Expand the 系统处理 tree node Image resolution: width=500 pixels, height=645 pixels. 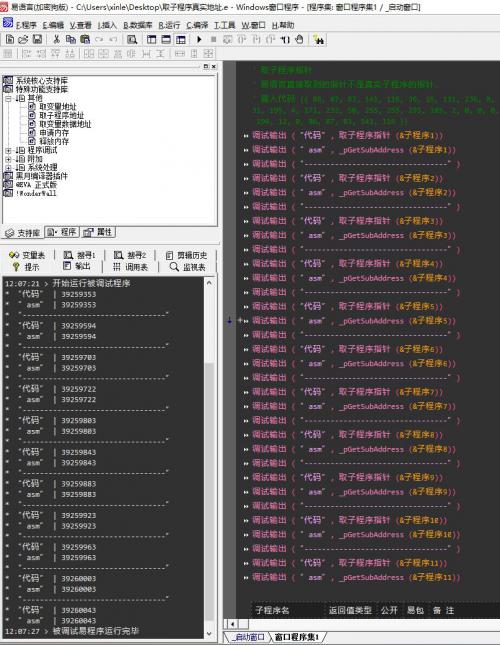tap(8, 167)
